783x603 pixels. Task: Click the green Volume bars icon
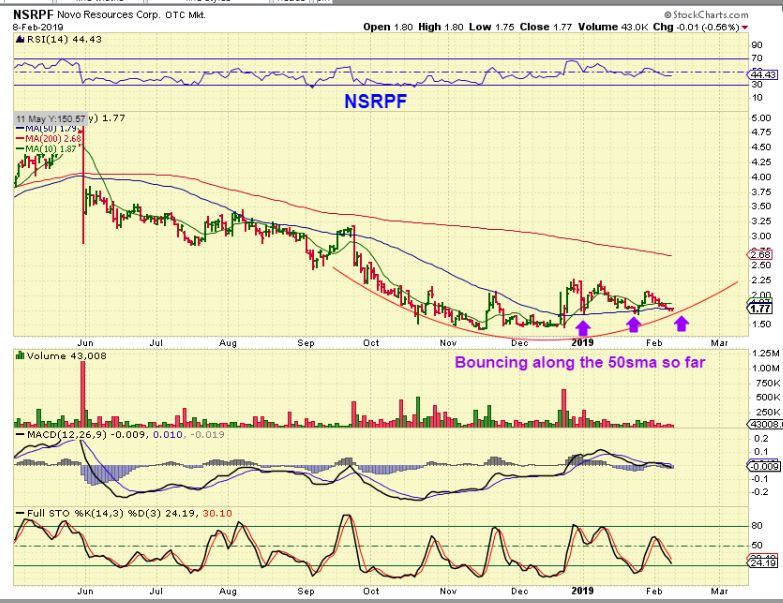pos(20,355)
